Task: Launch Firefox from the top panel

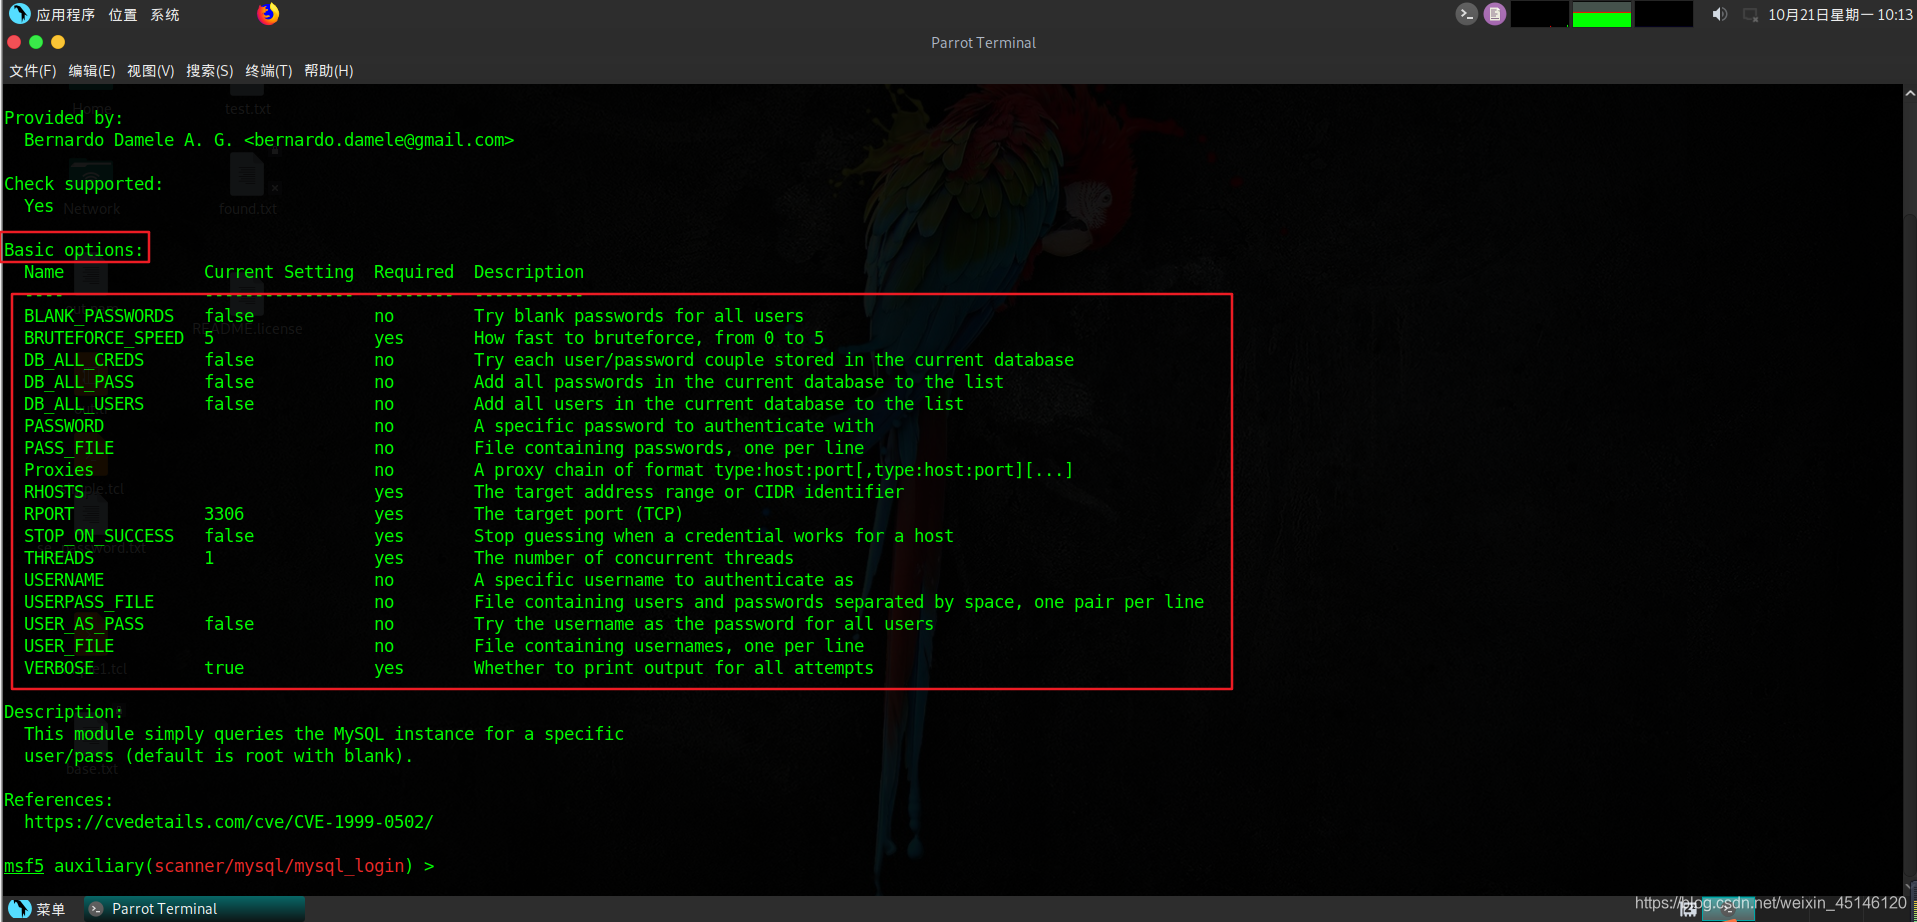Action: tap(268, 14)
